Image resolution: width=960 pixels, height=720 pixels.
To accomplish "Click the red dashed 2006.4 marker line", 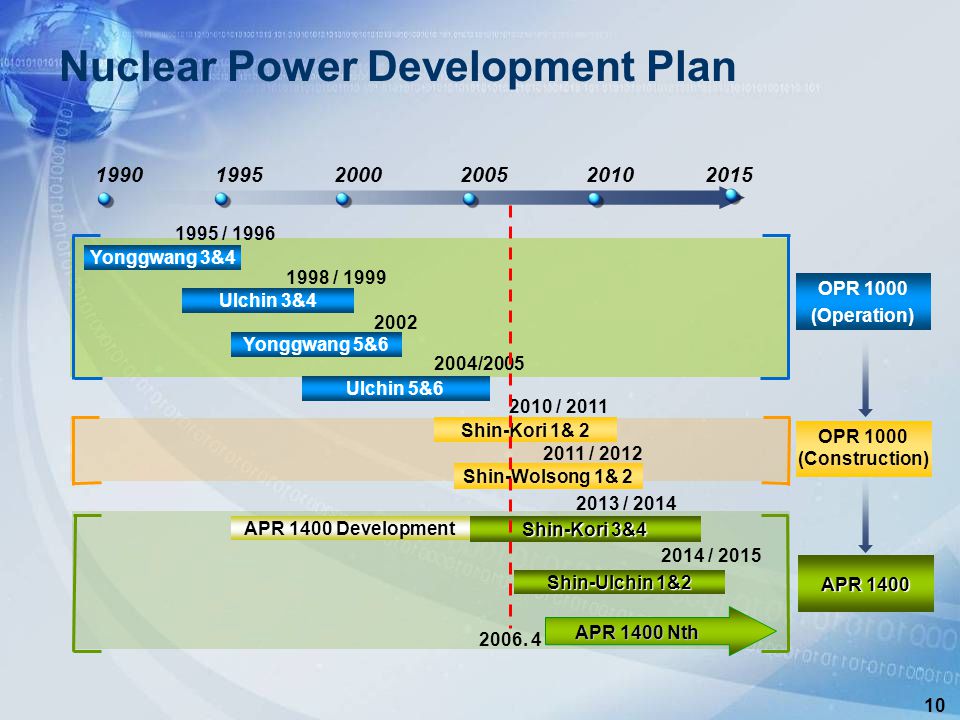I will coord(510,416).
